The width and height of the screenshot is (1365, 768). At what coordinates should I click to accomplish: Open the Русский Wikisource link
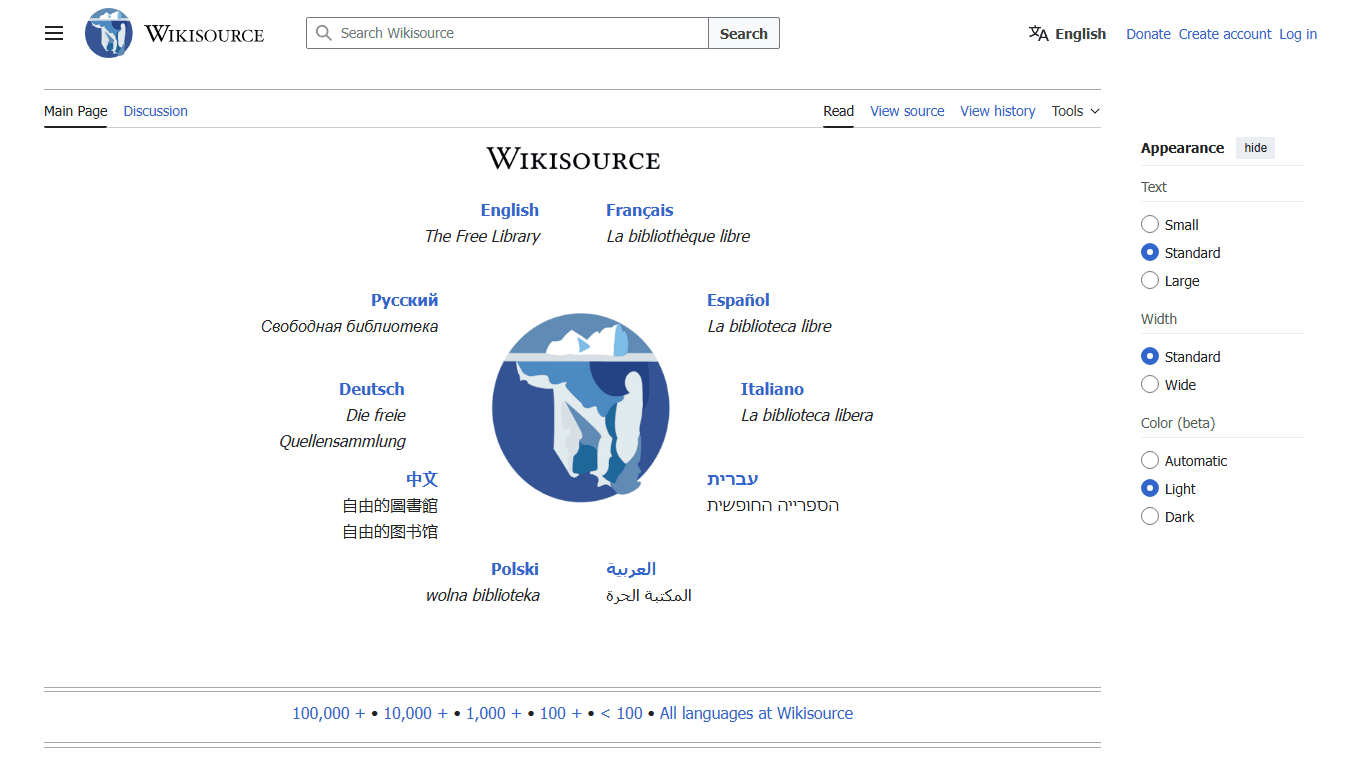pos(404,300)
